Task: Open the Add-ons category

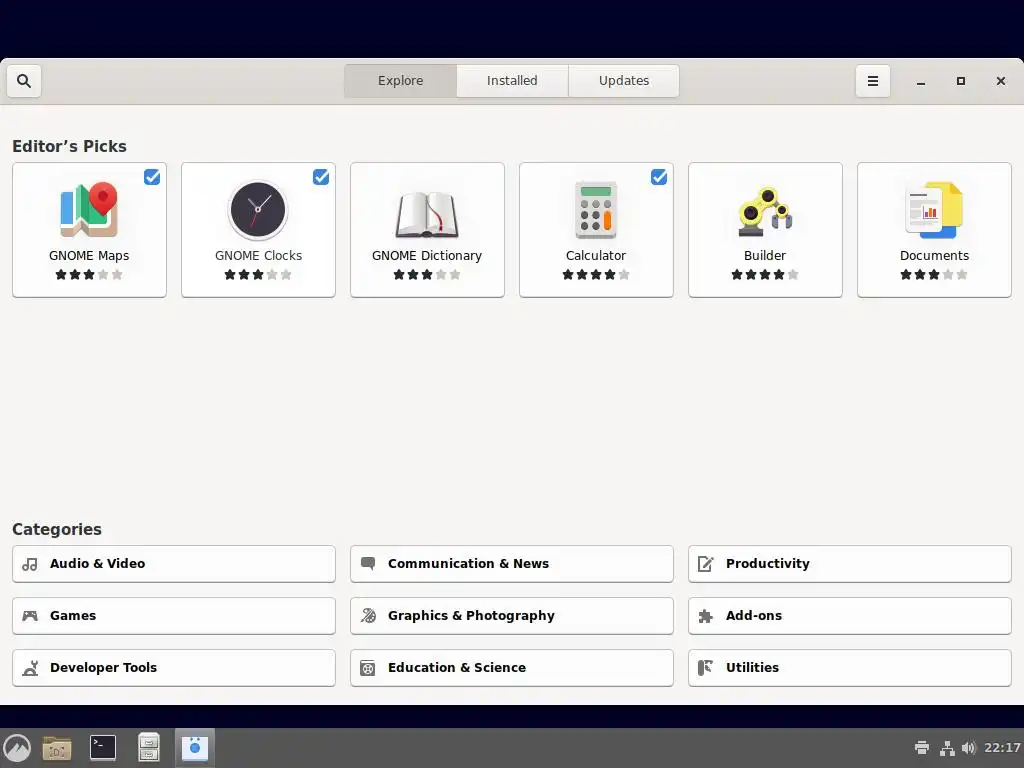Action: [x=850, y=616]
